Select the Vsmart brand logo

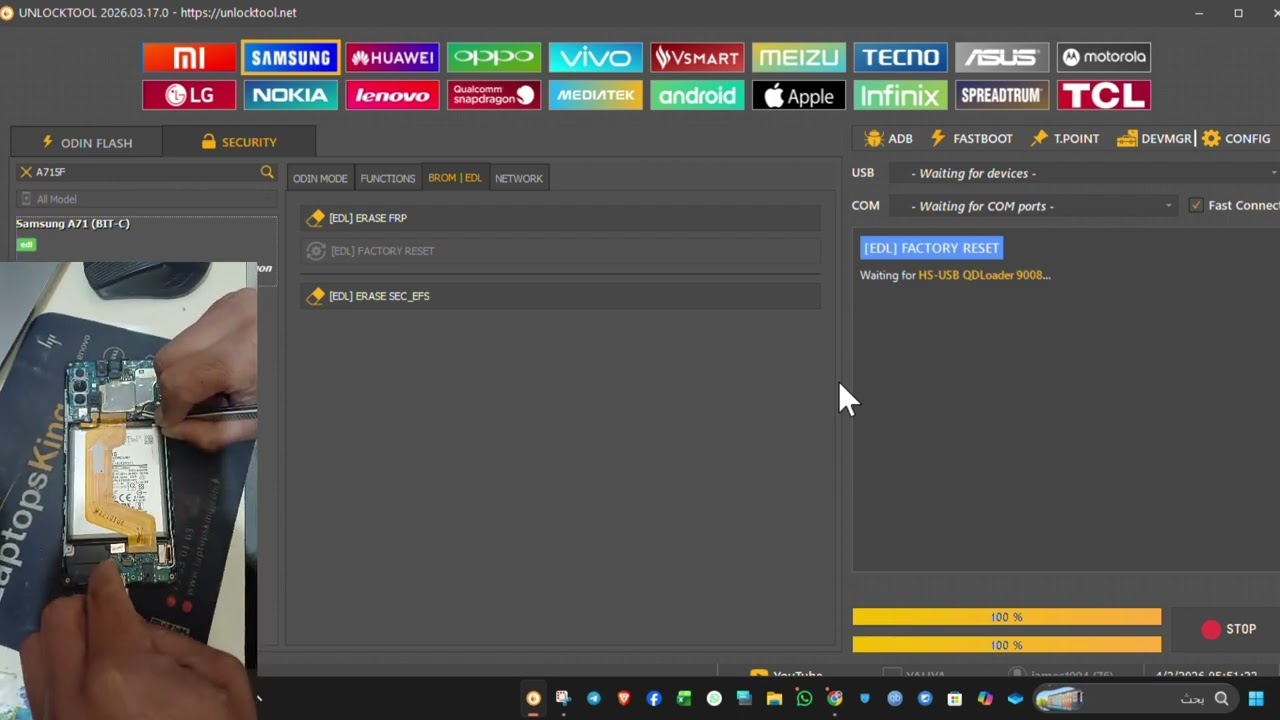coord(697,57)
